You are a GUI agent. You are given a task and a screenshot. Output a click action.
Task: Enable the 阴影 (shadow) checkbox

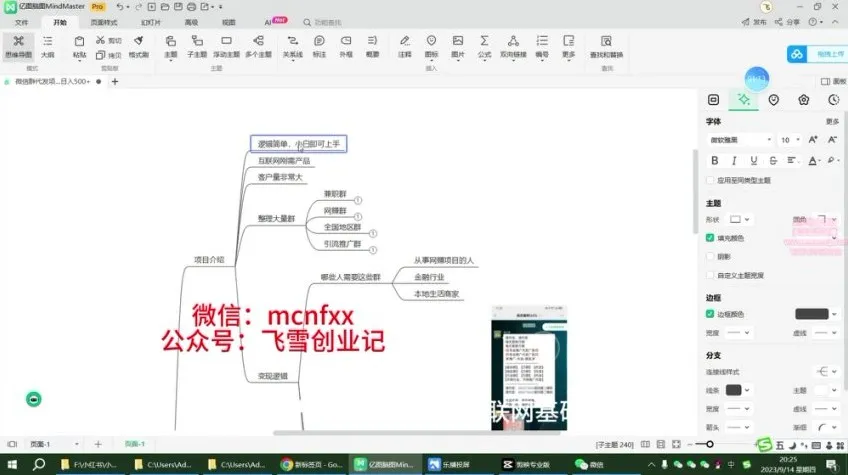pos(711,256)
